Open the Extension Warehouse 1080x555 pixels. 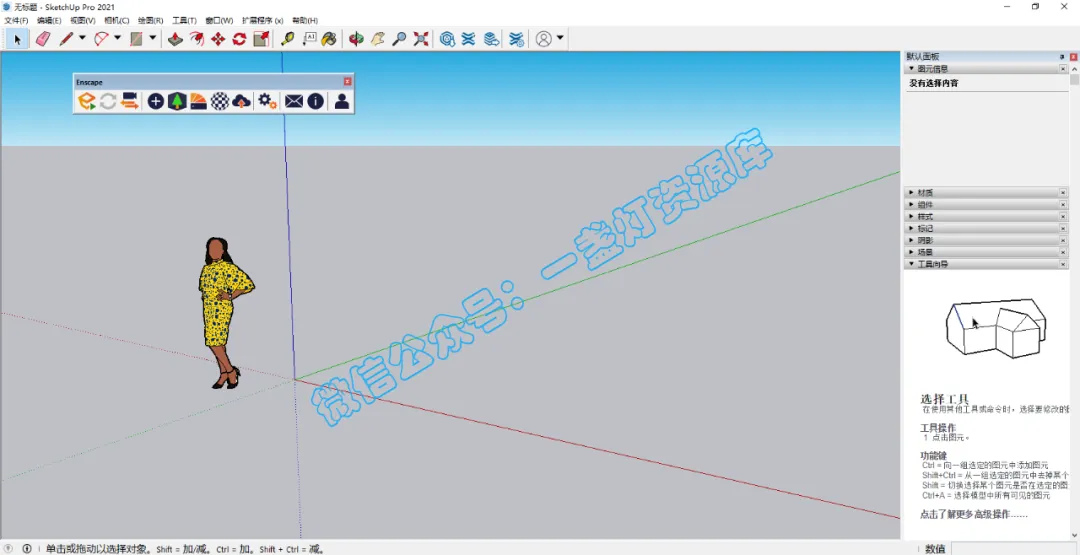469,39
